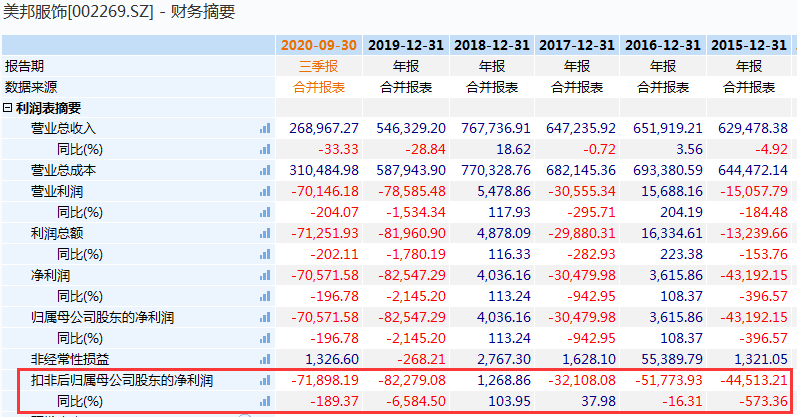The height and width of the screenshot is (417, 797).
Task: Show chart for 利润总额 via its icon
Action: tap(265, 233)
